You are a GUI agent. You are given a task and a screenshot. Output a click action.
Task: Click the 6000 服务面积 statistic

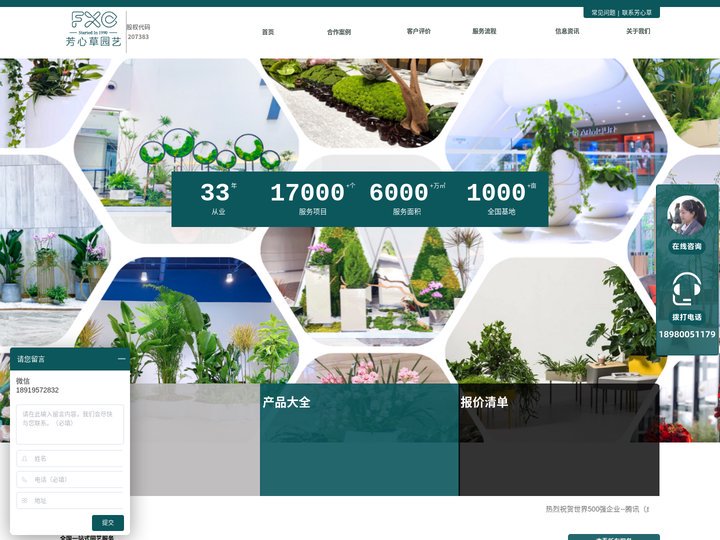click(407, 199)
